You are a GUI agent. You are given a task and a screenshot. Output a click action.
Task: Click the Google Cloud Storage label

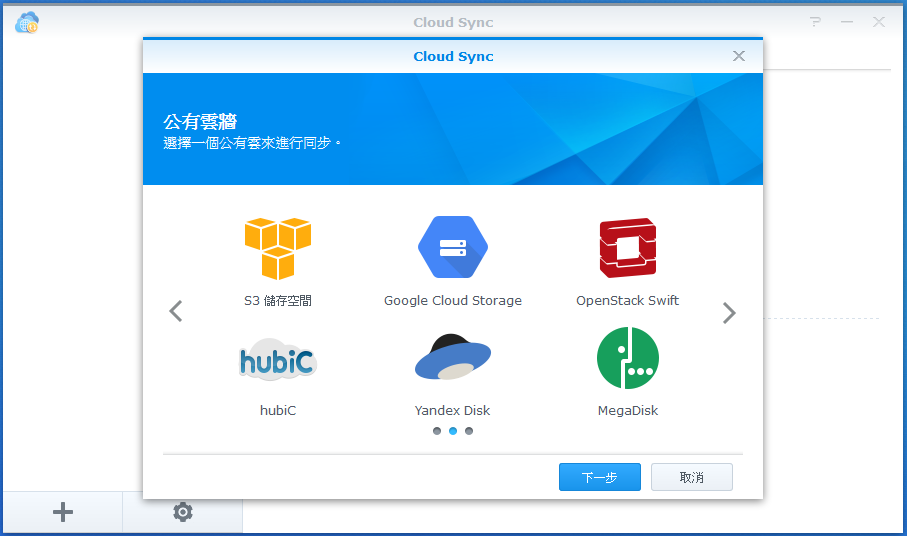pos(453,301)
